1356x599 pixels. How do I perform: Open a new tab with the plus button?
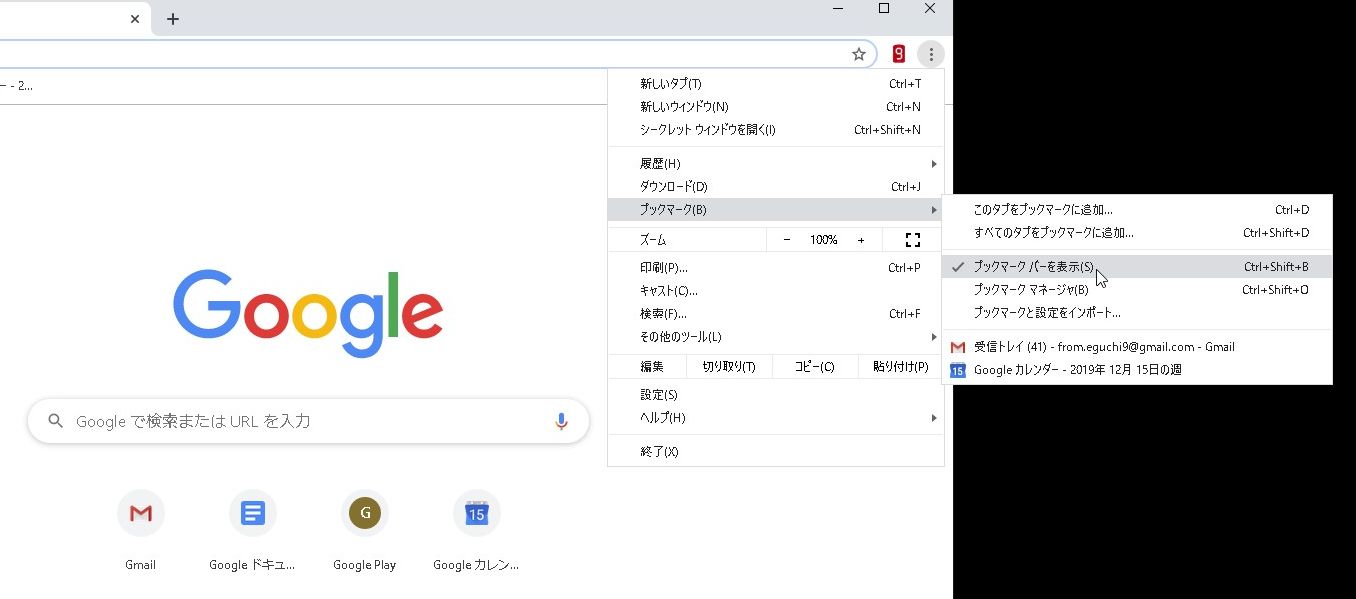coord(172,18)
